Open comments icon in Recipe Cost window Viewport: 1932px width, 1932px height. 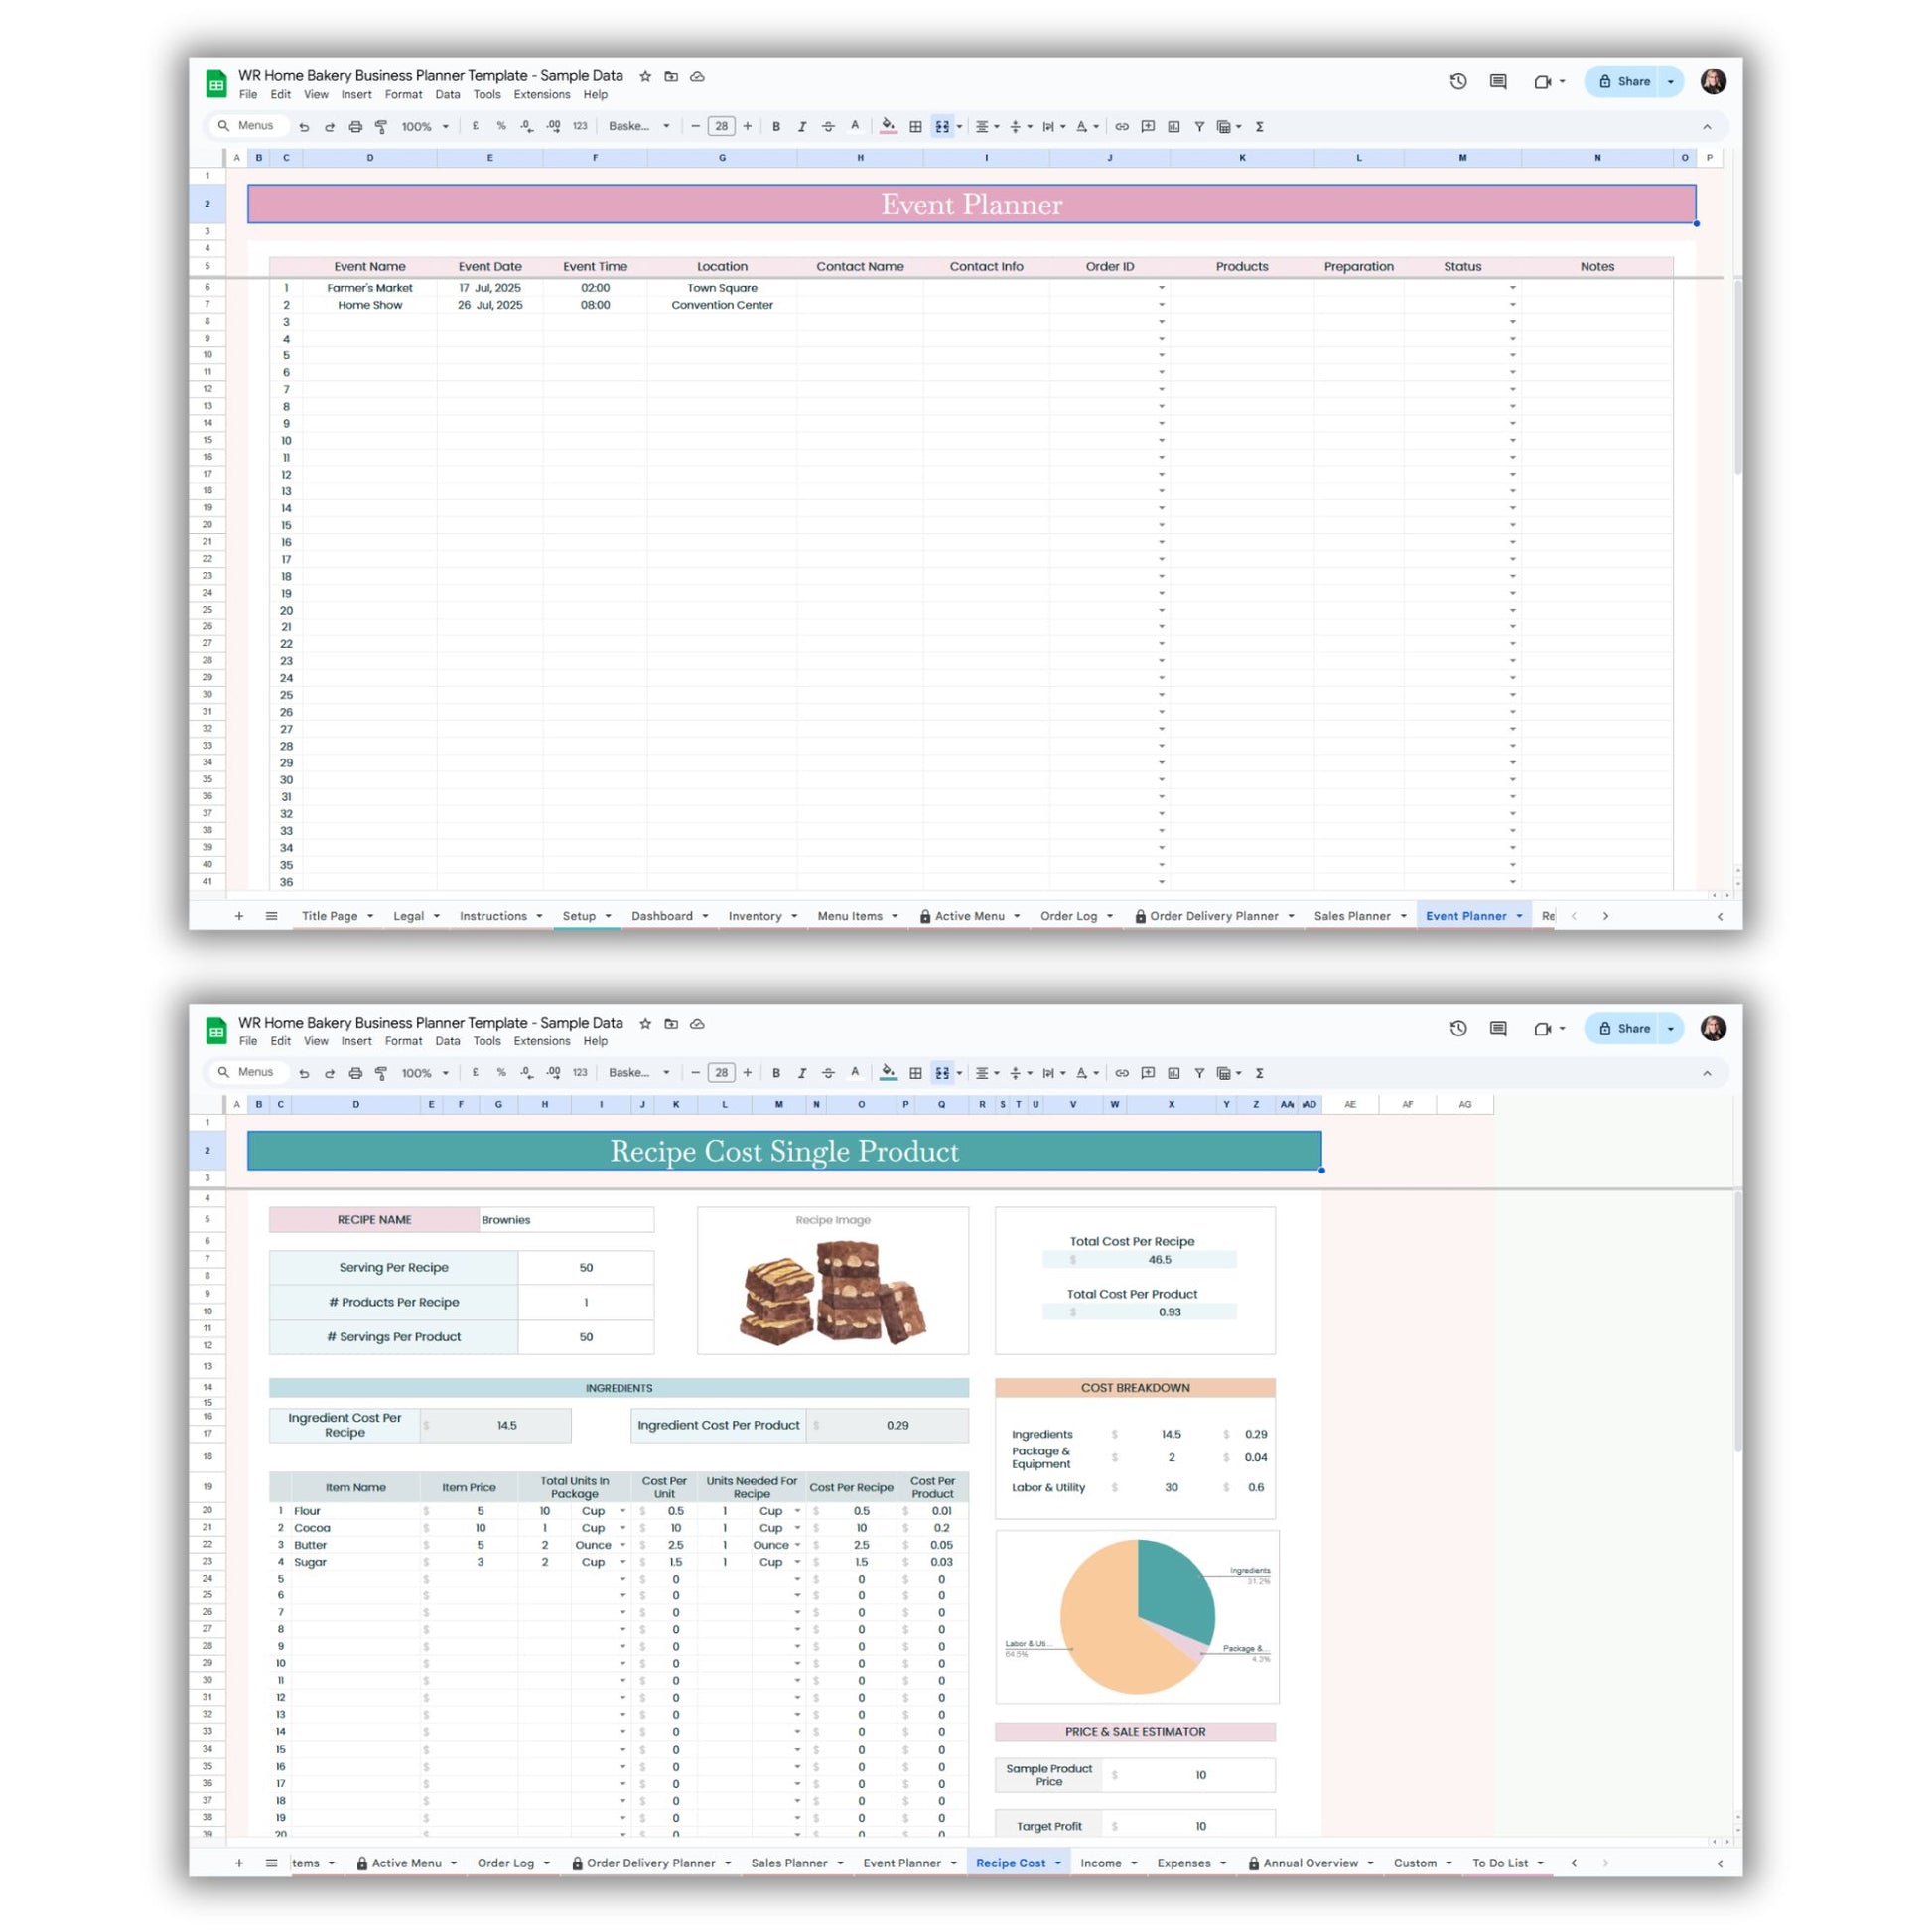click(1497, 1028)
